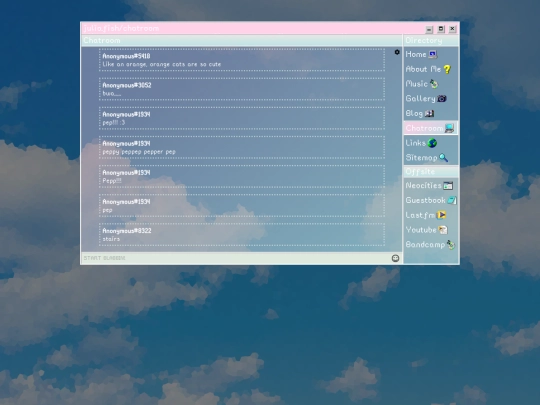This screenshot has height=405, width=540.
Task: Visit the Neocities offsite link
Action: point(423,186)
